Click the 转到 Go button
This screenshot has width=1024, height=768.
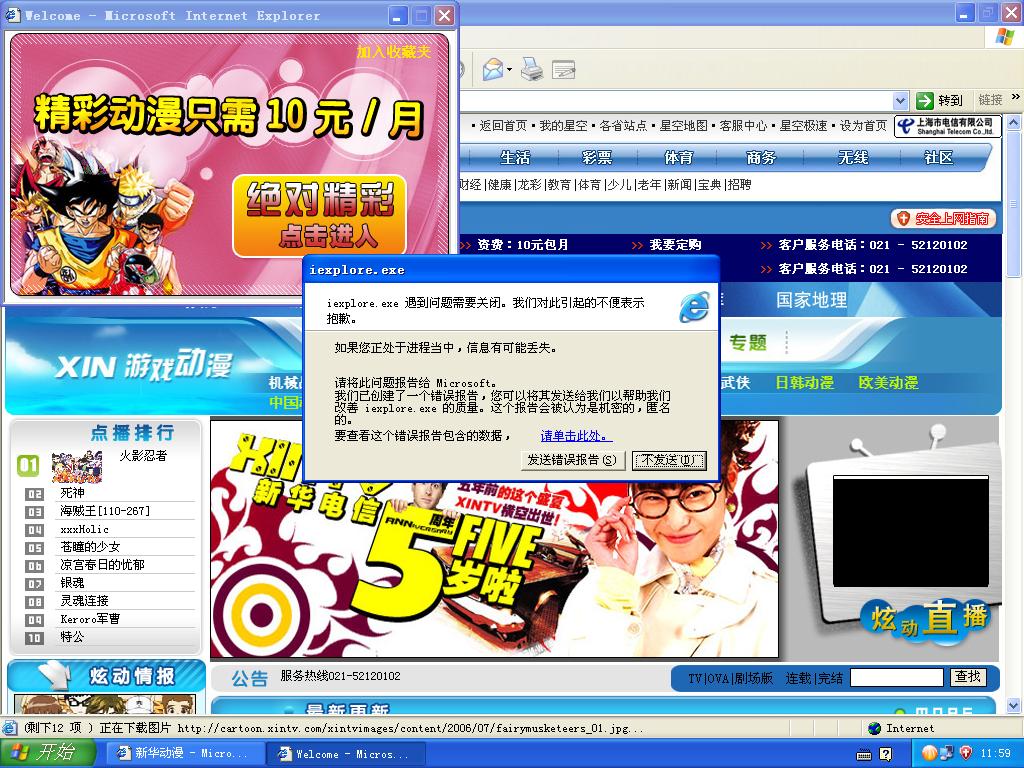[x=940, y=101]
